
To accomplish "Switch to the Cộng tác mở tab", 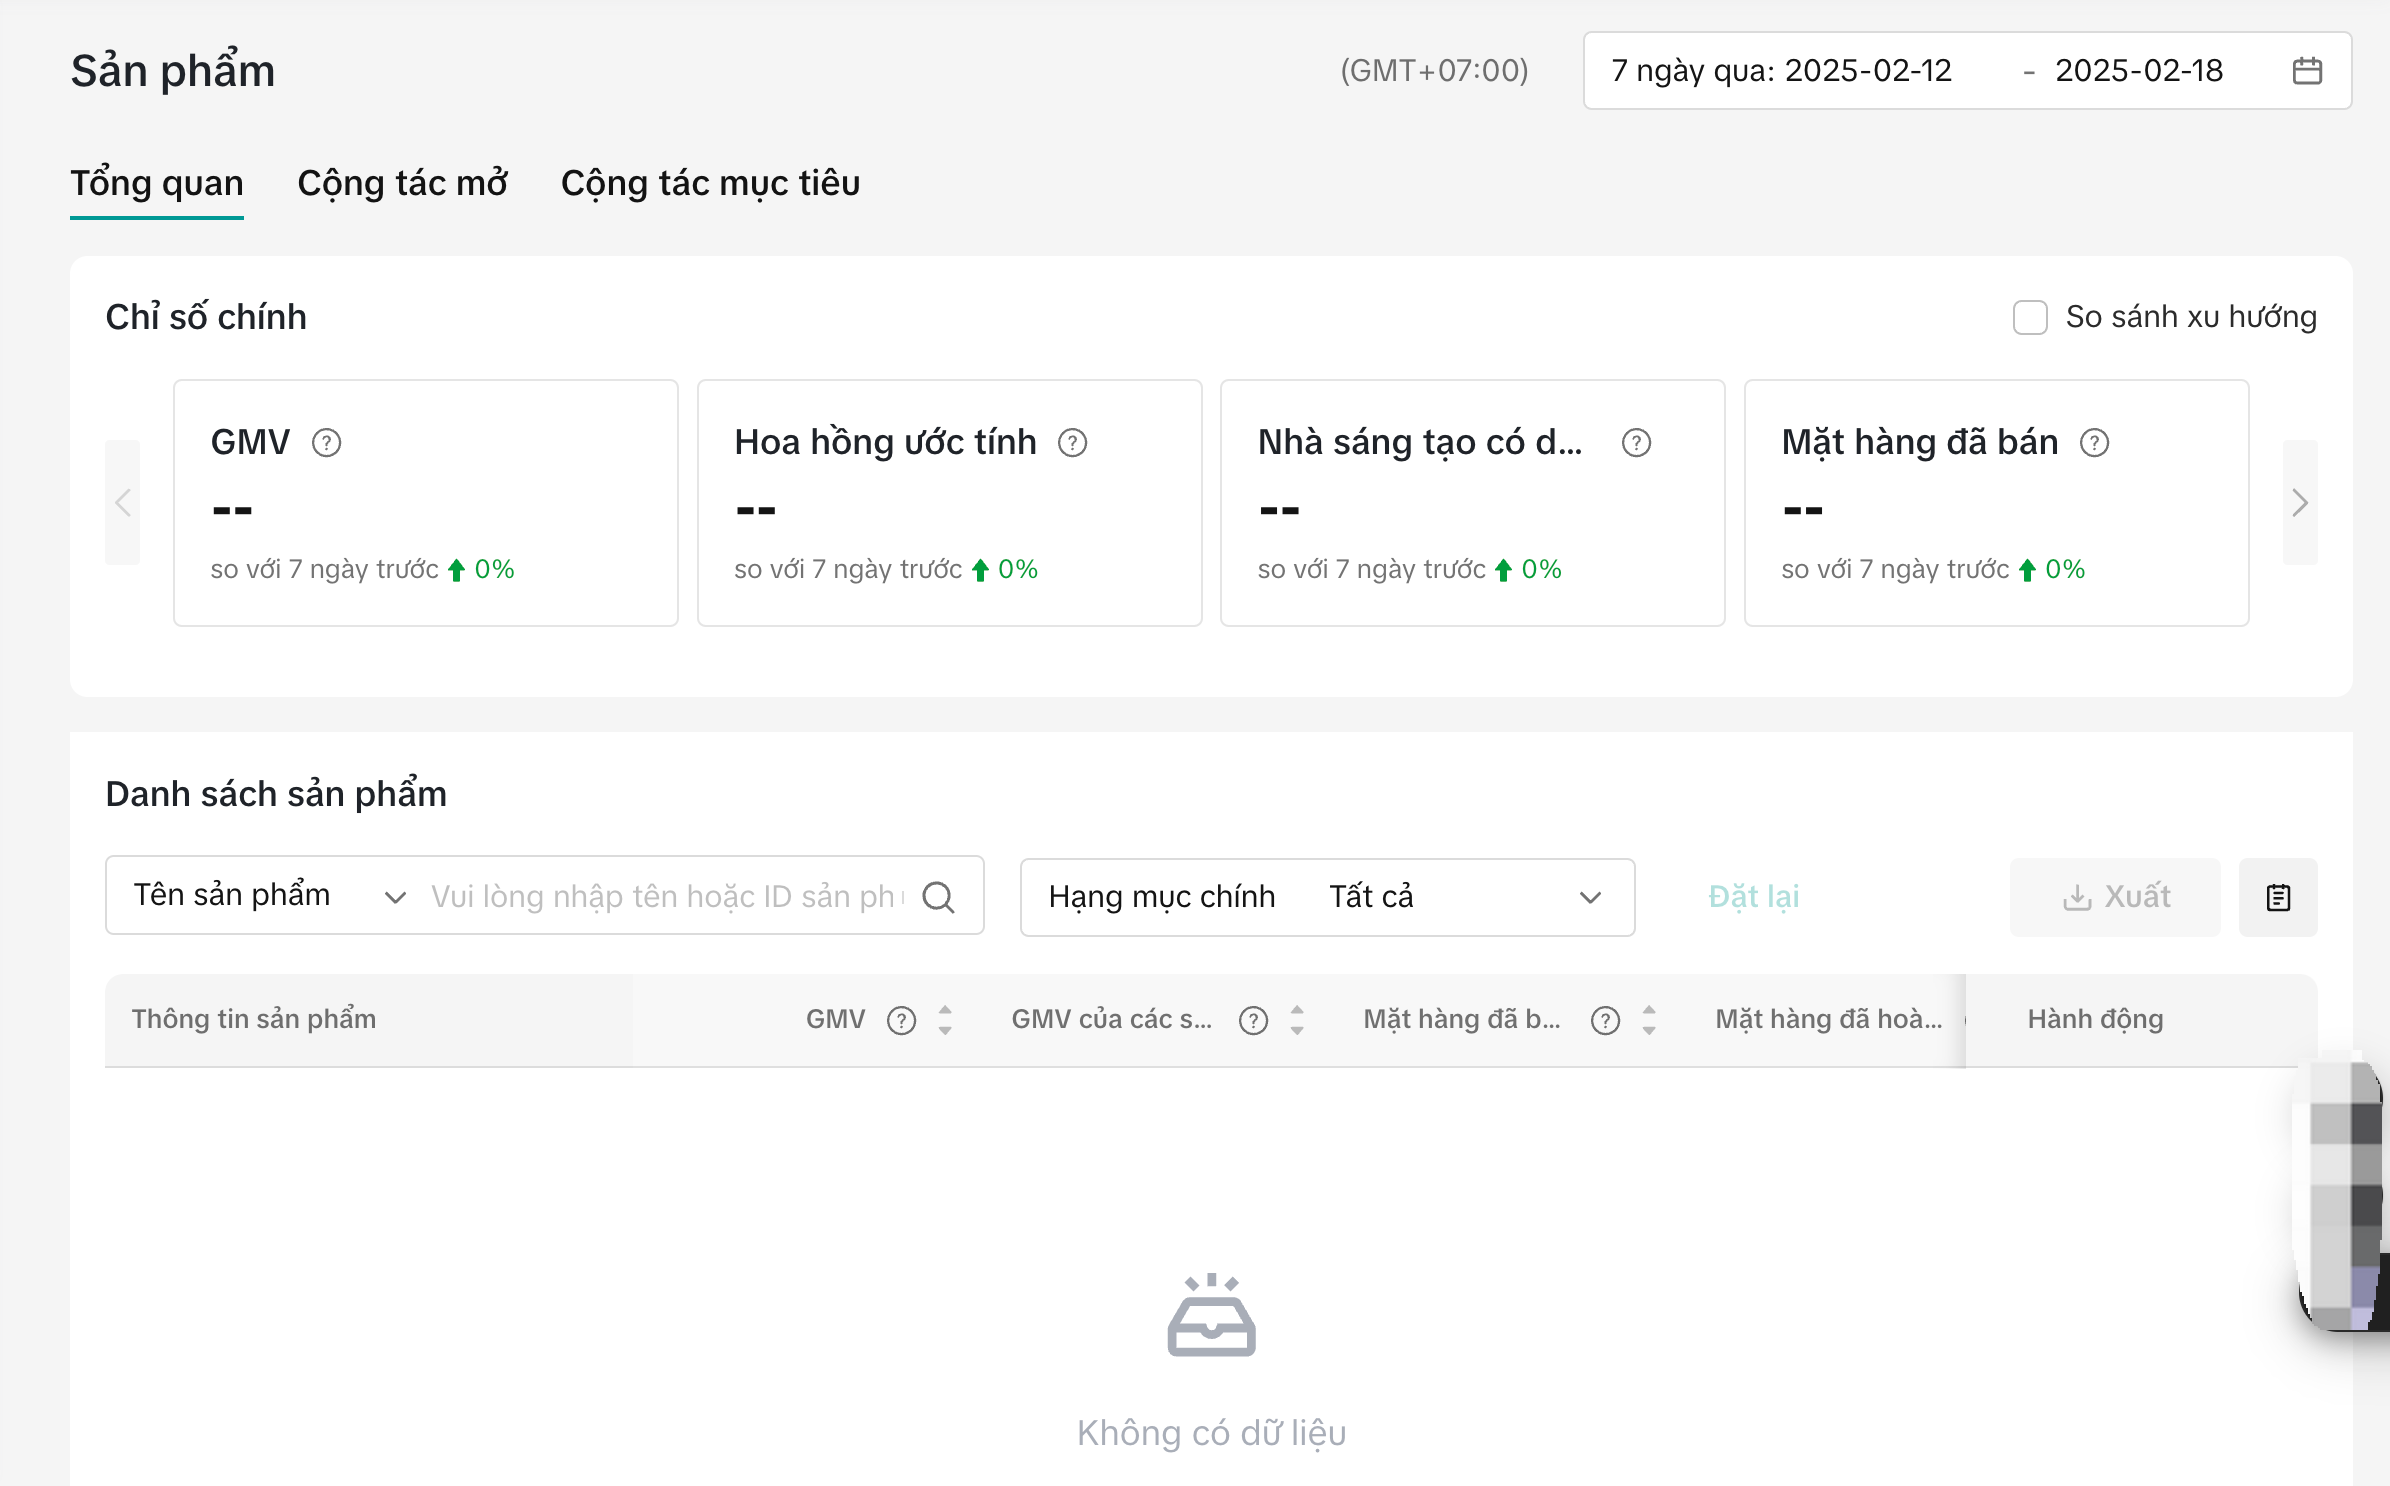I will [x=402, y=184].
